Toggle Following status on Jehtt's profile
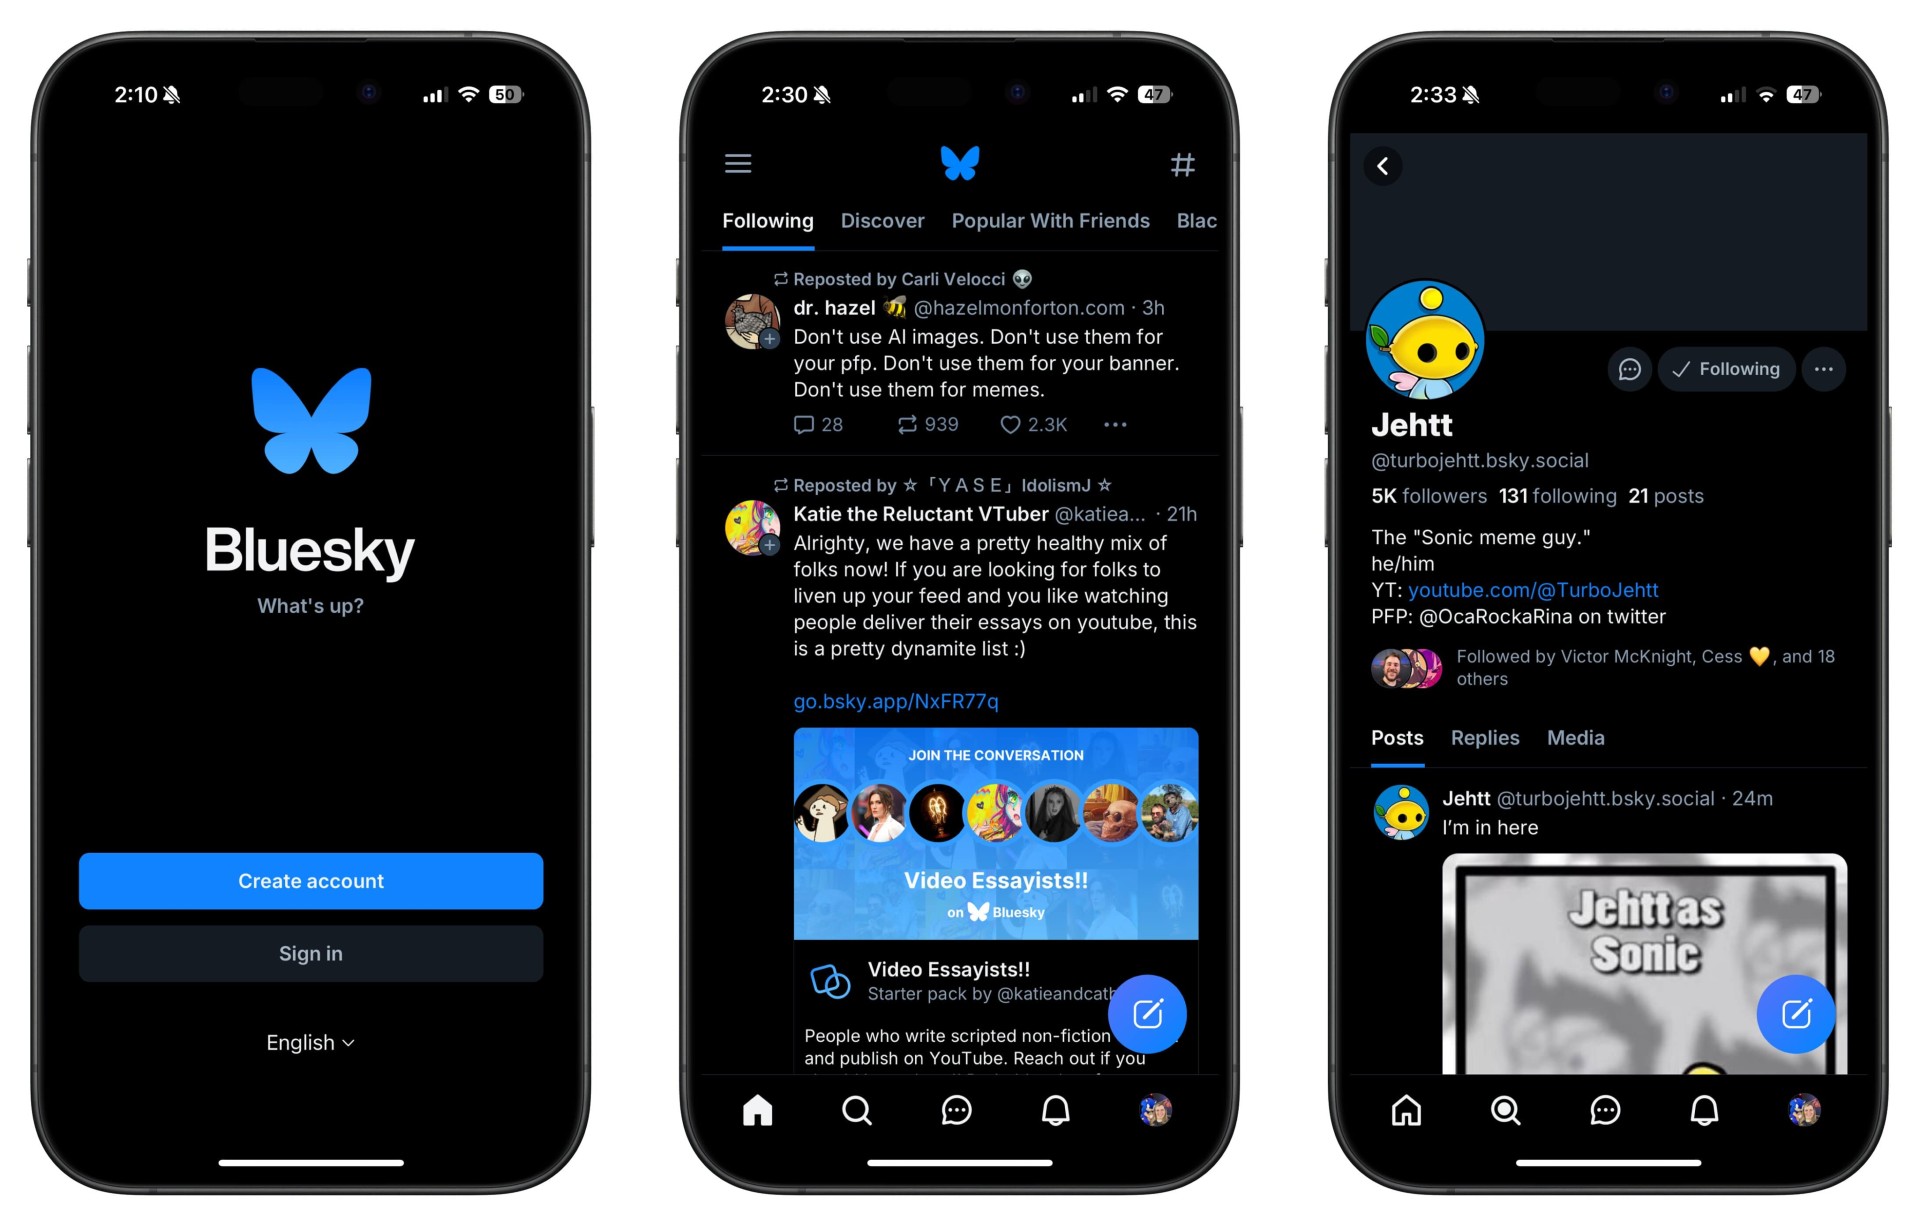The image size is (1920, 1226). [1725, 369]
